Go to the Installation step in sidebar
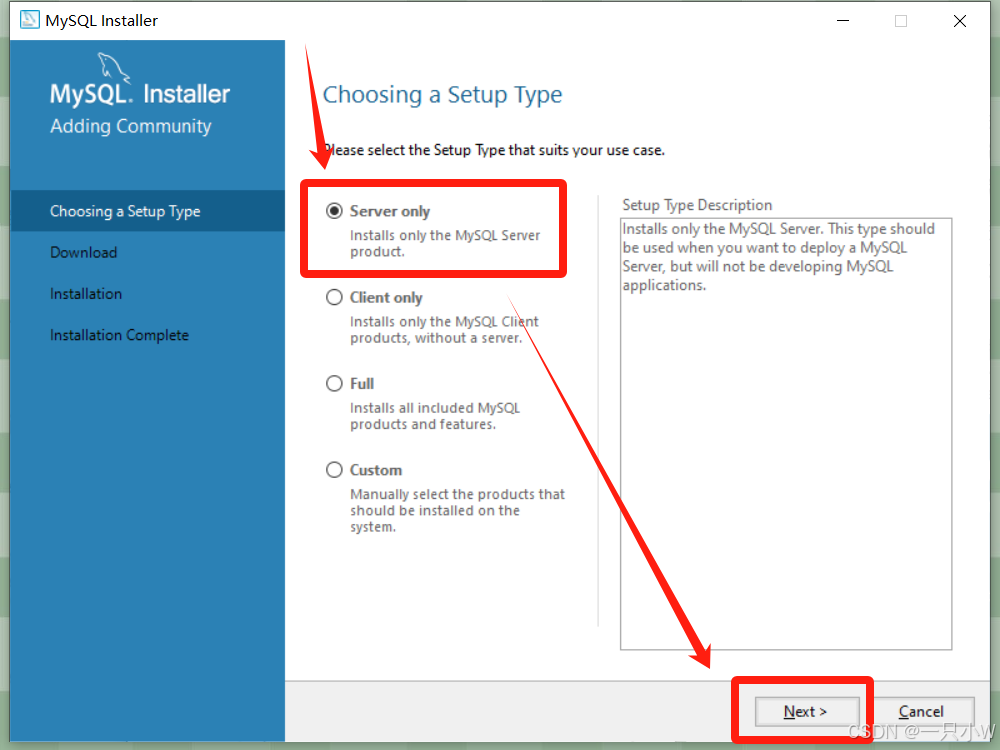1000x750 pixels. 86,294
